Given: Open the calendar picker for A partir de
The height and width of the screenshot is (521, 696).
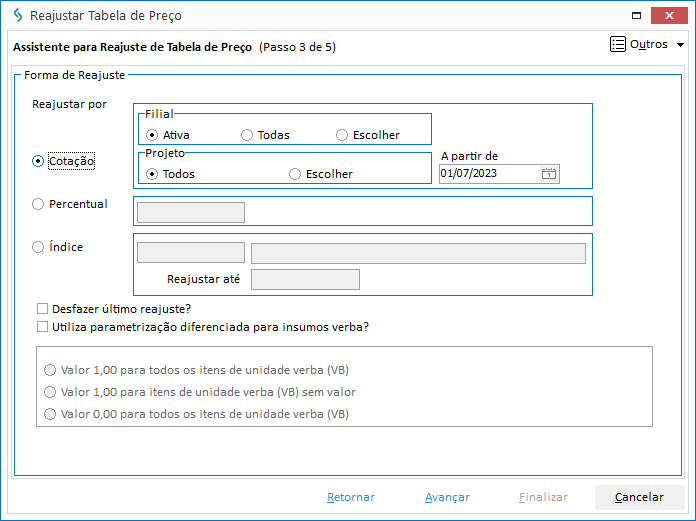Looking at the screenshot, I should (x=549, y=174).
